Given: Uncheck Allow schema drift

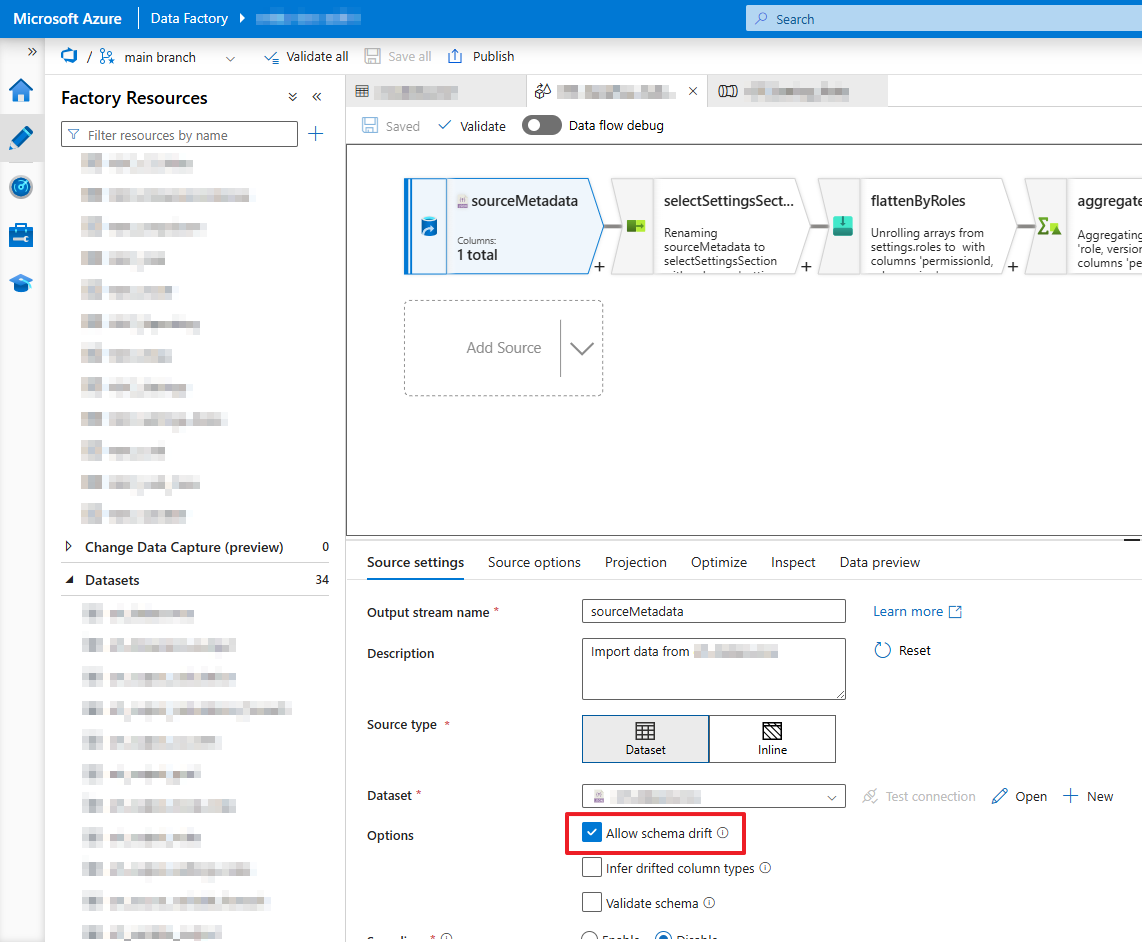Looking at the screenshot, I should pos(592,833).
